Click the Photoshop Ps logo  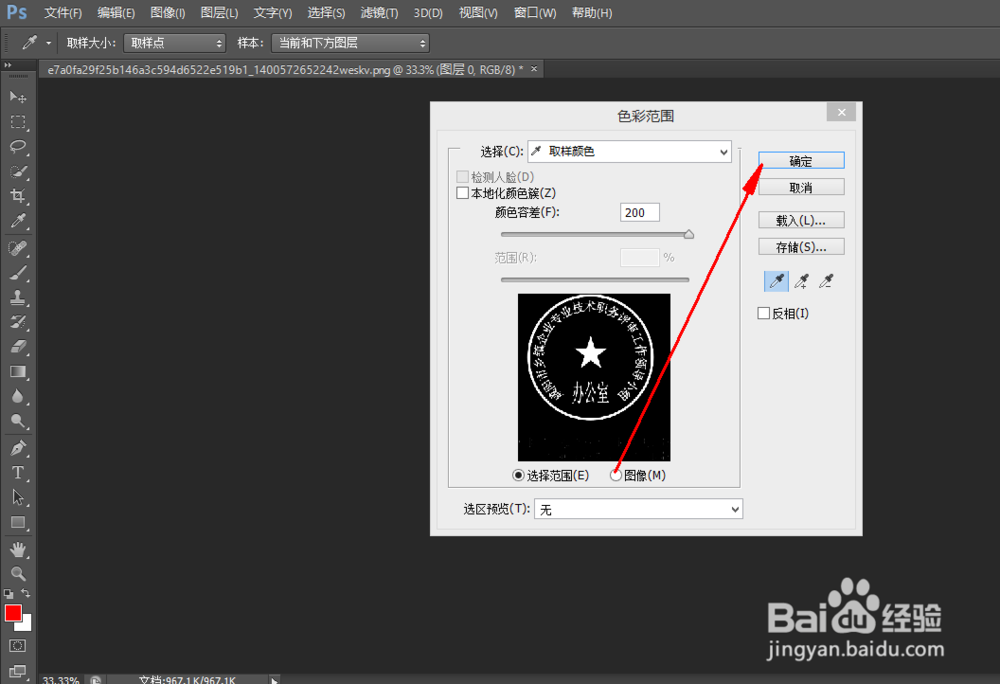tap(17, 12)
